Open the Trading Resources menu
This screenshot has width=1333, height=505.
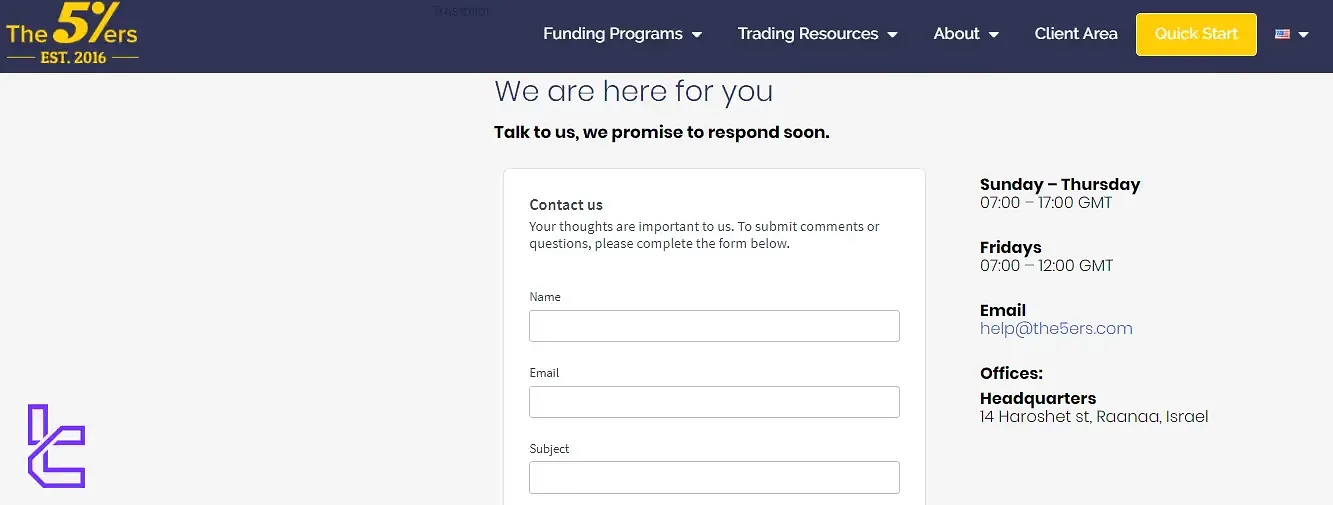[x=807, y=34]
